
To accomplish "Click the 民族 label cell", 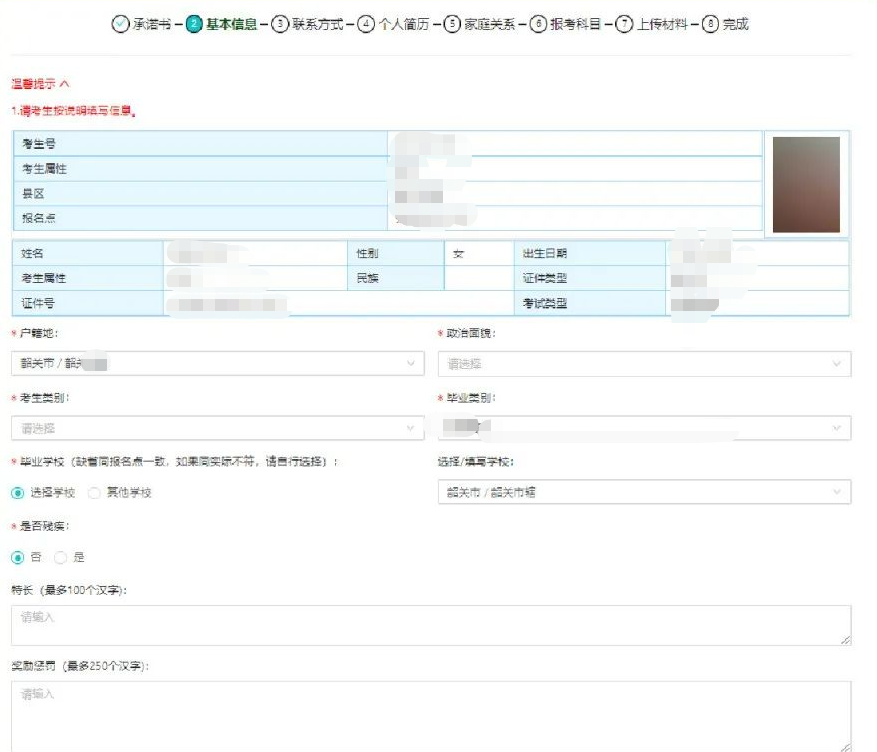I will click(396, 278).
